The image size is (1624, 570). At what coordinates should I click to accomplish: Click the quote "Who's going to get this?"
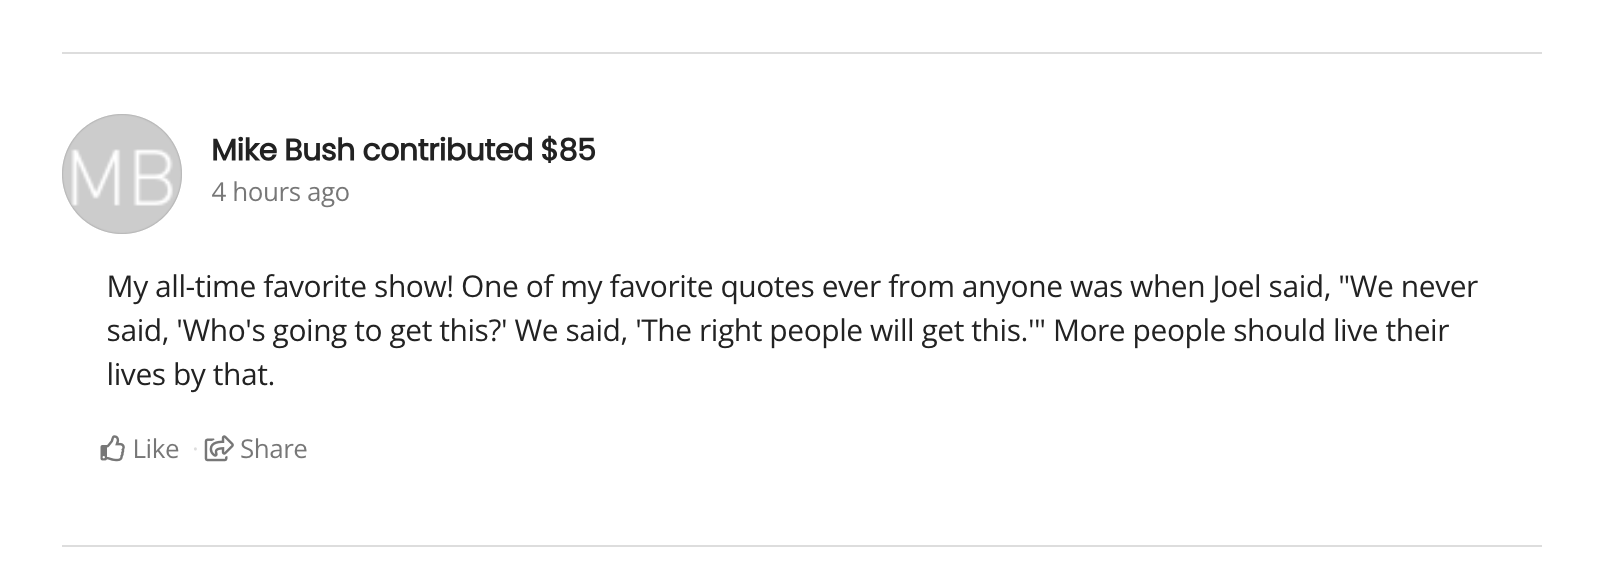point(342,331)
